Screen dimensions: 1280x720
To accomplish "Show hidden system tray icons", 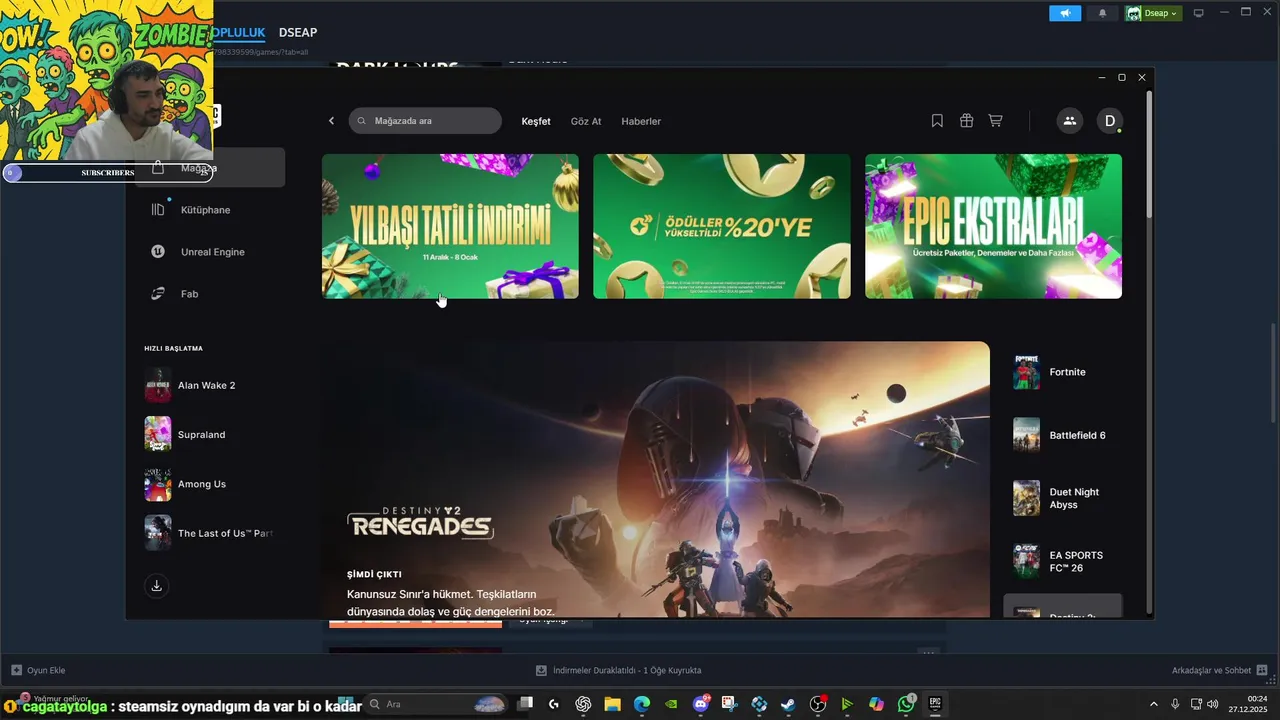I will point(1154,704).
